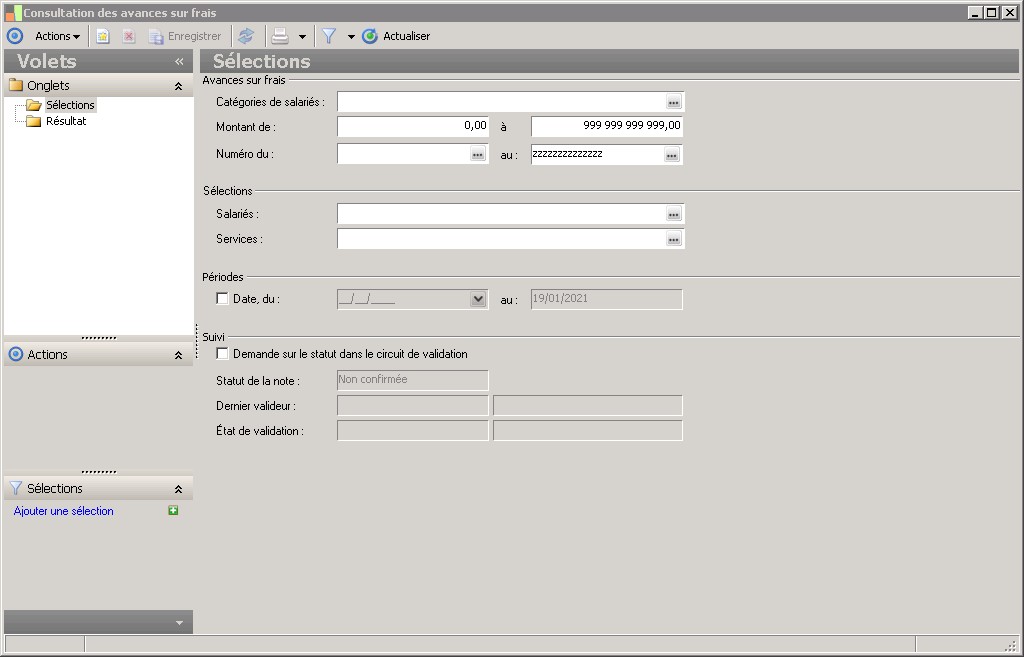Click the print icon in toolbar
Image resolution: width=1024 pixels, height=657 pixels.
281,36
